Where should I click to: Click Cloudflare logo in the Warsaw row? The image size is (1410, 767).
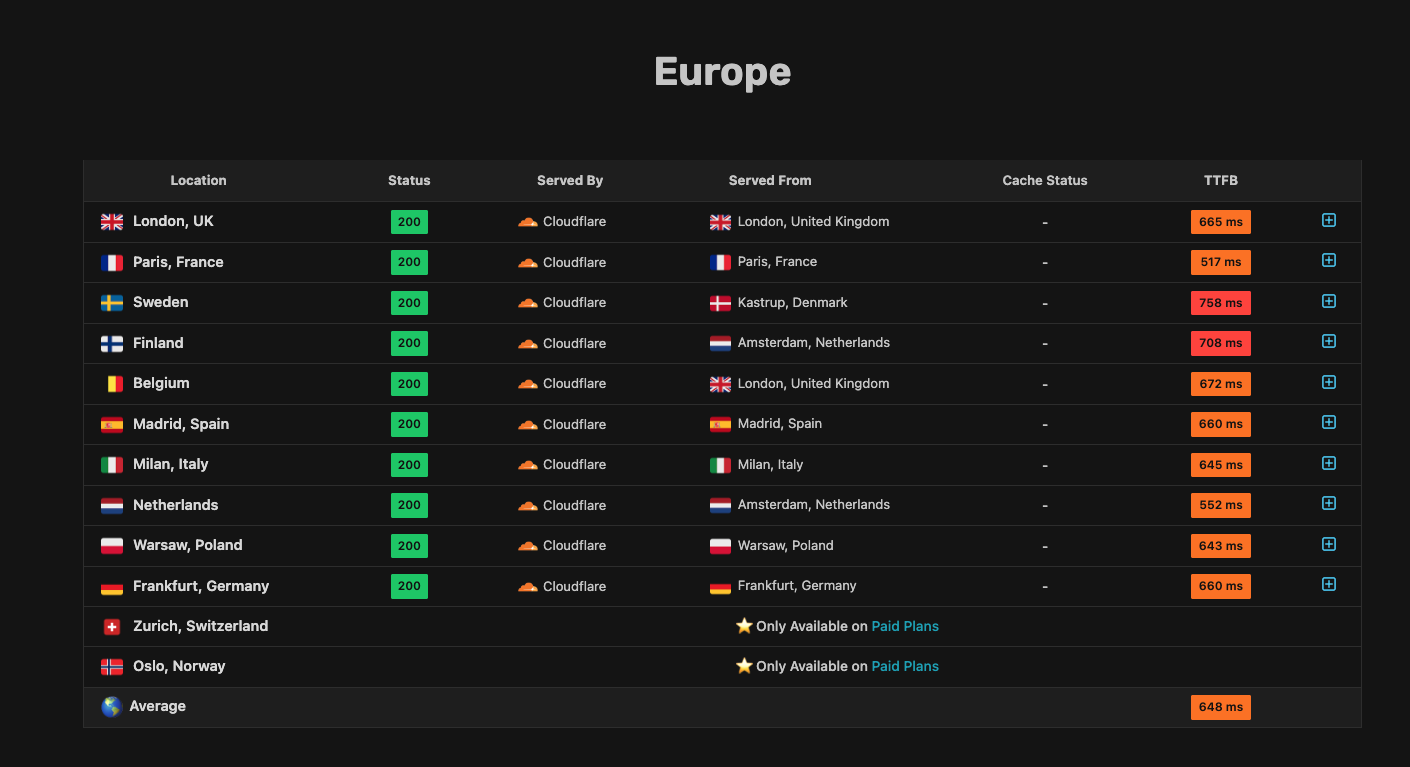(x=528, y=546)
